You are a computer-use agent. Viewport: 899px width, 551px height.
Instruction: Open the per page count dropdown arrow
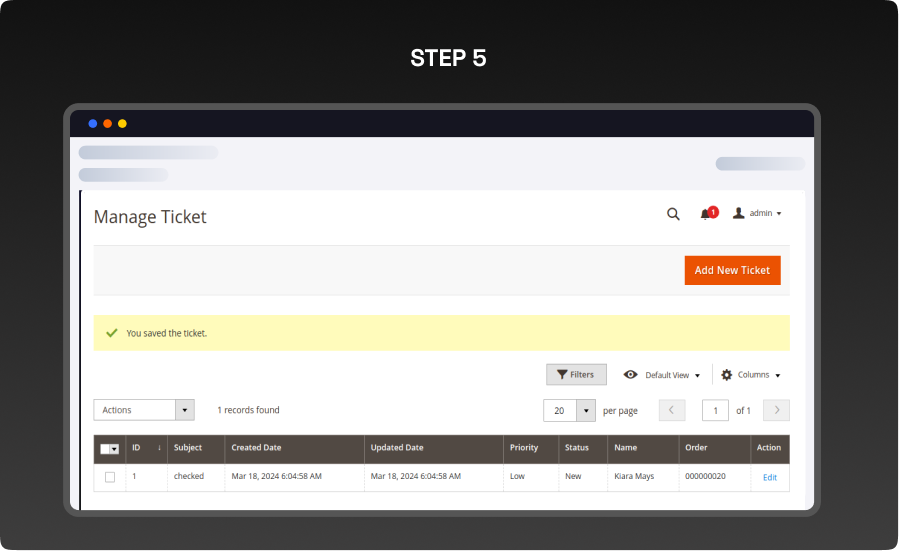(586, 411)
